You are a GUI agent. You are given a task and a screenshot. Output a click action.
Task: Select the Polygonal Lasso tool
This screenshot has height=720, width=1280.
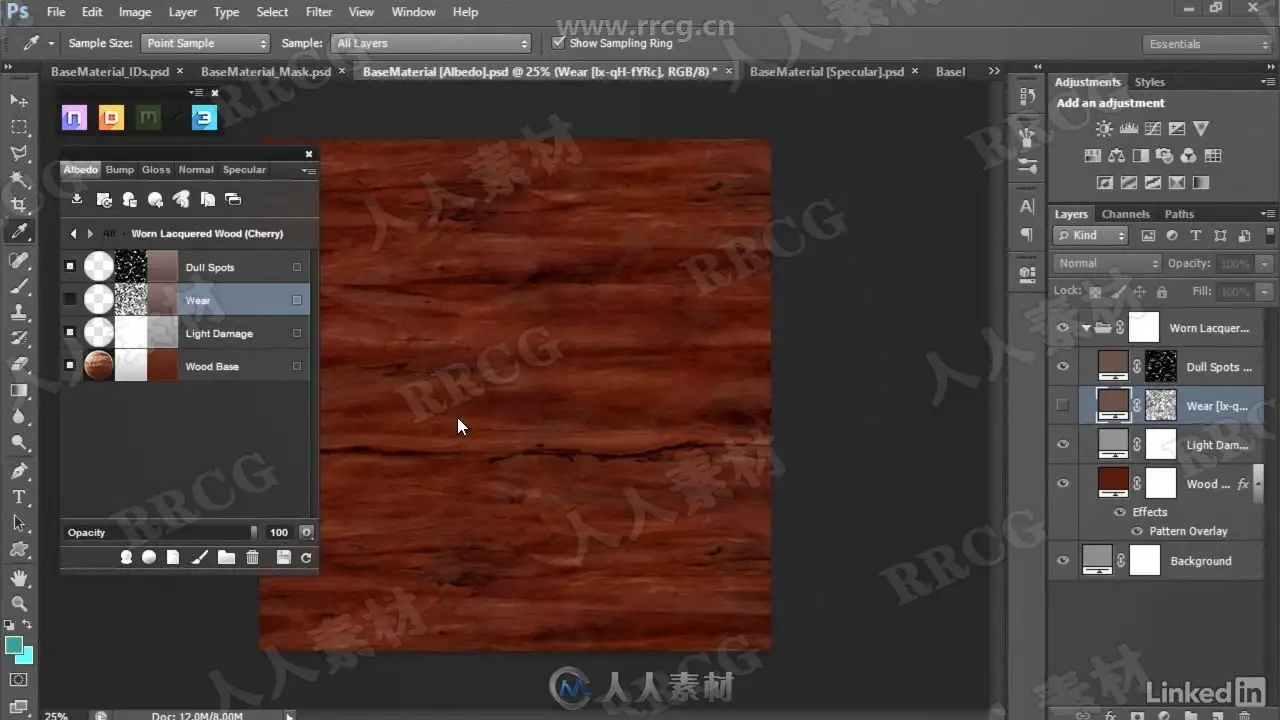[x=19, y=153]
